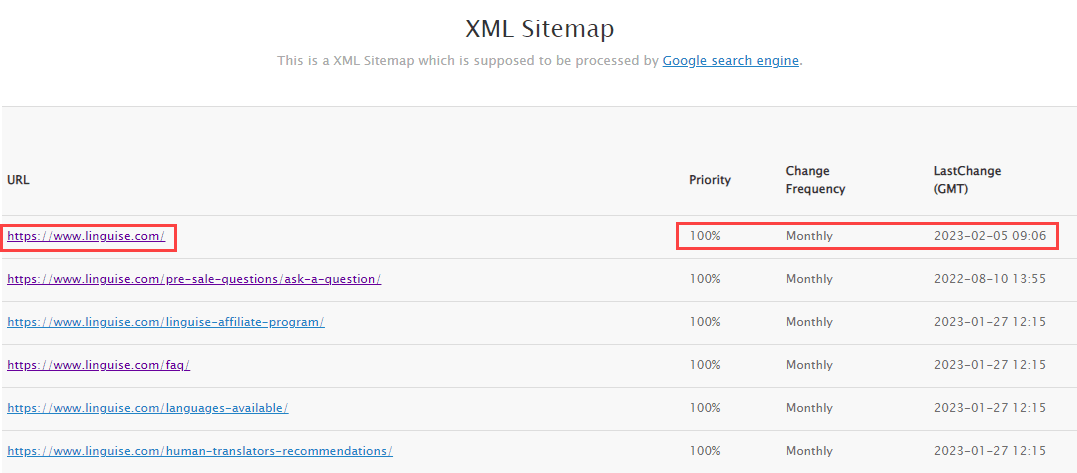
Task: Visit the linguise-affiliate-program URL
Action: 166,322
